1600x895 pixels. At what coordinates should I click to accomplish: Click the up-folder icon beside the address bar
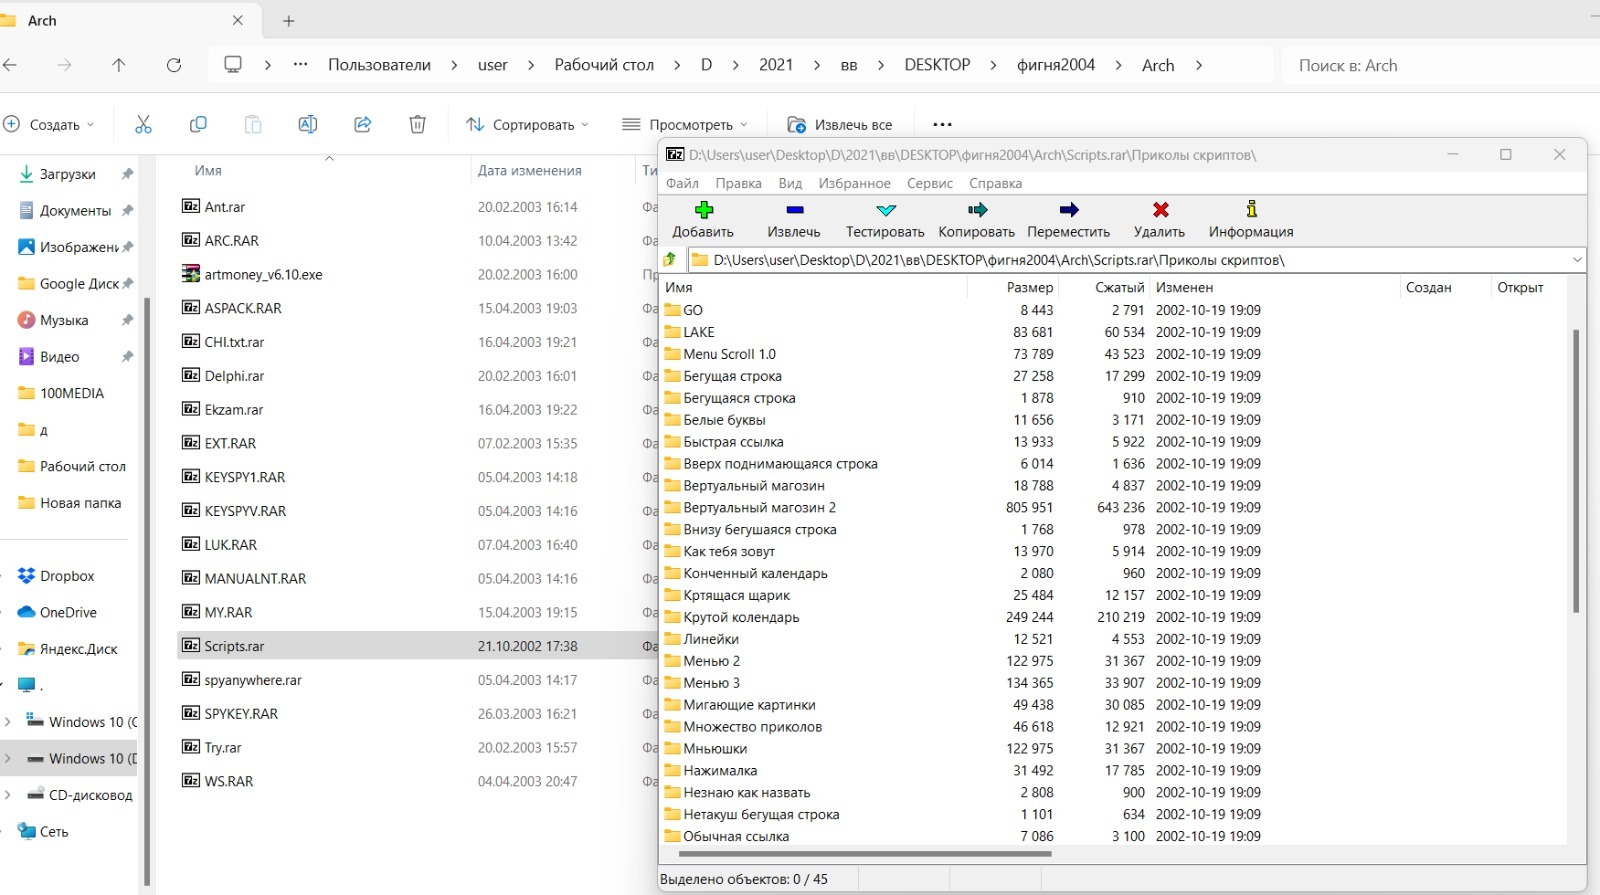point(670,260)
